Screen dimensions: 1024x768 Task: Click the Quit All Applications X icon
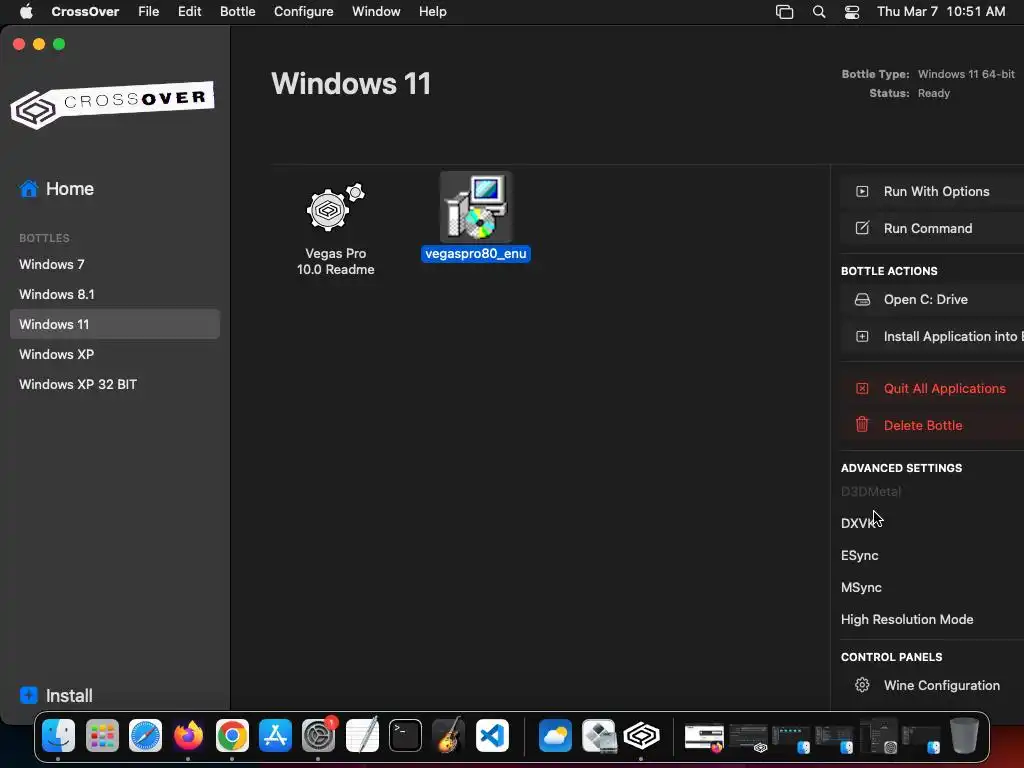[862, 388]
